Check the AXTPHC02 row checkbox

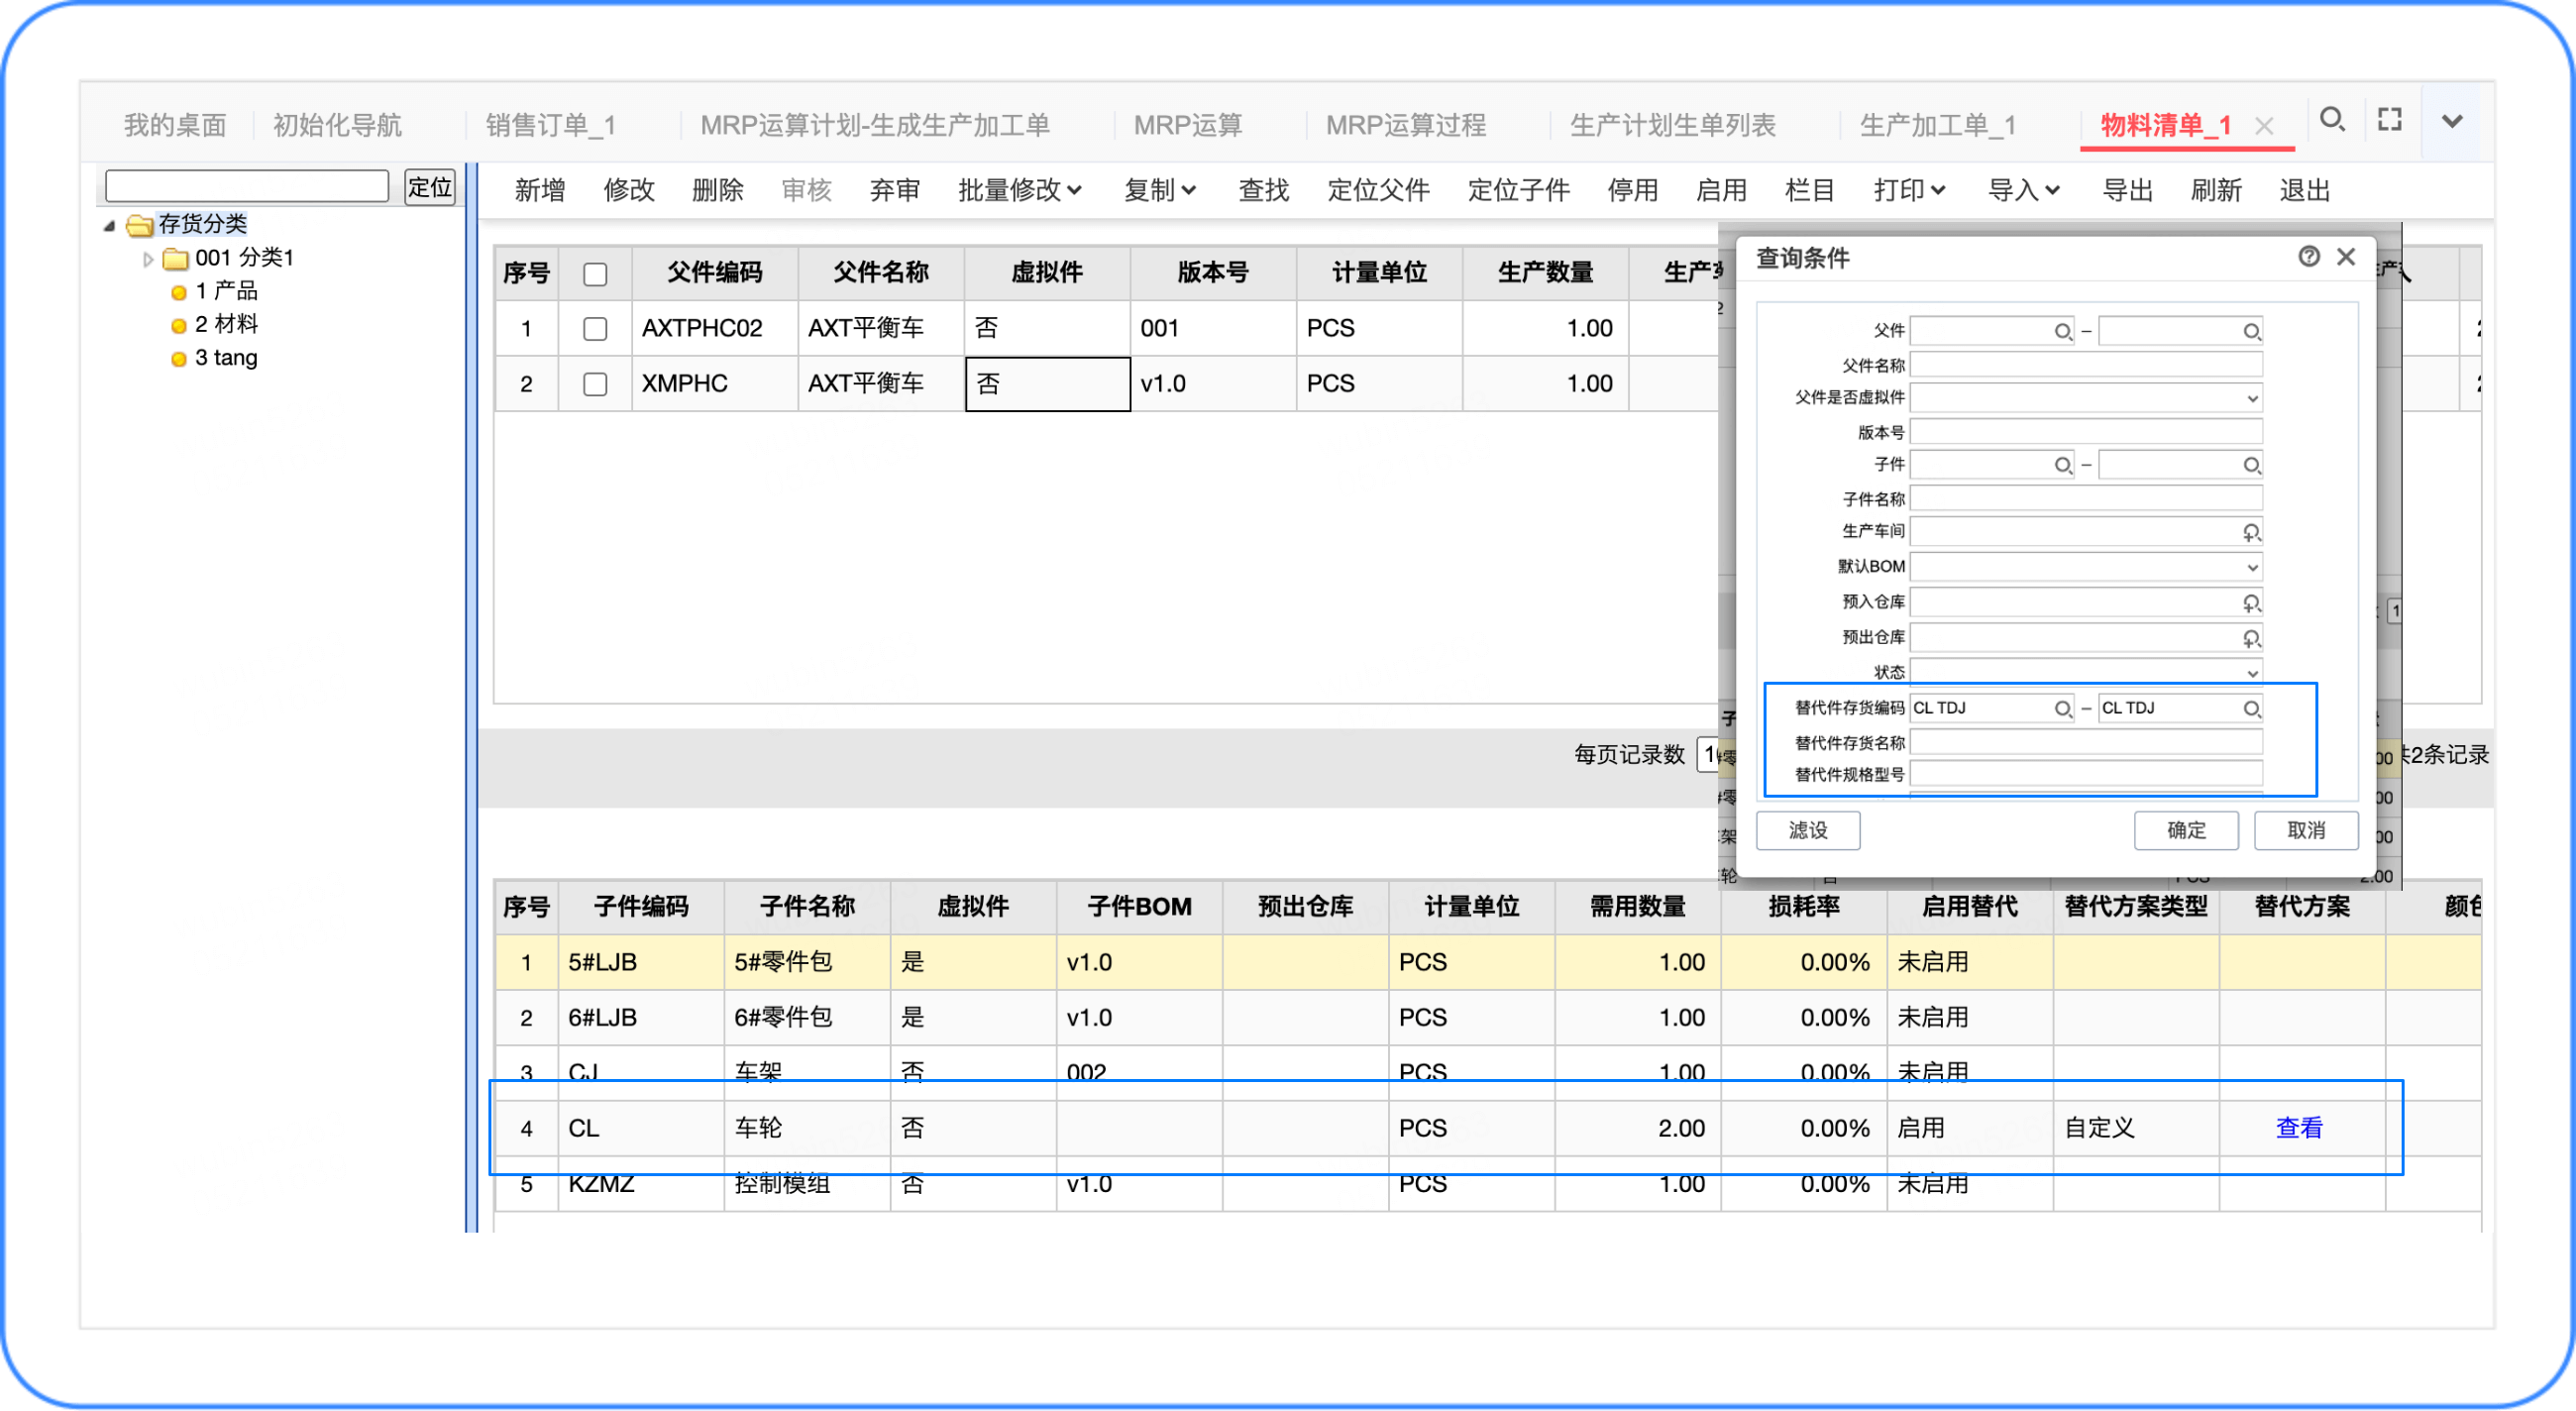[595, 329]
